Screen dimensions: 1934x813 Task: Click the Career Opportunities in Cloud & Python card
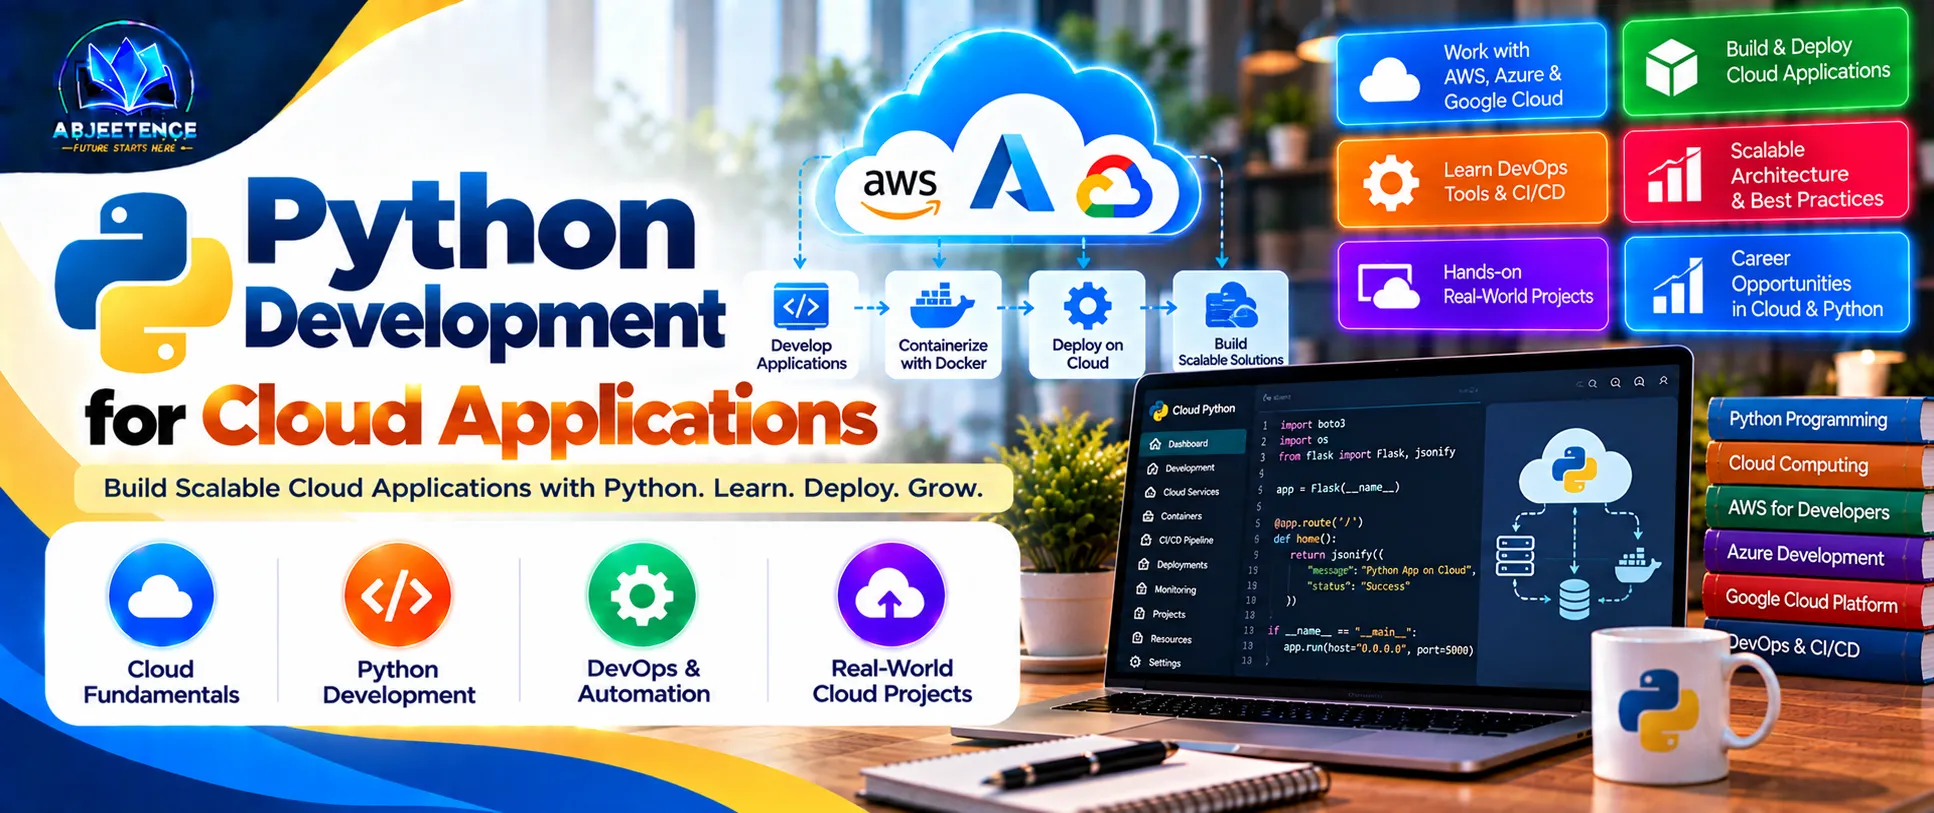[x=1767, y=284]
